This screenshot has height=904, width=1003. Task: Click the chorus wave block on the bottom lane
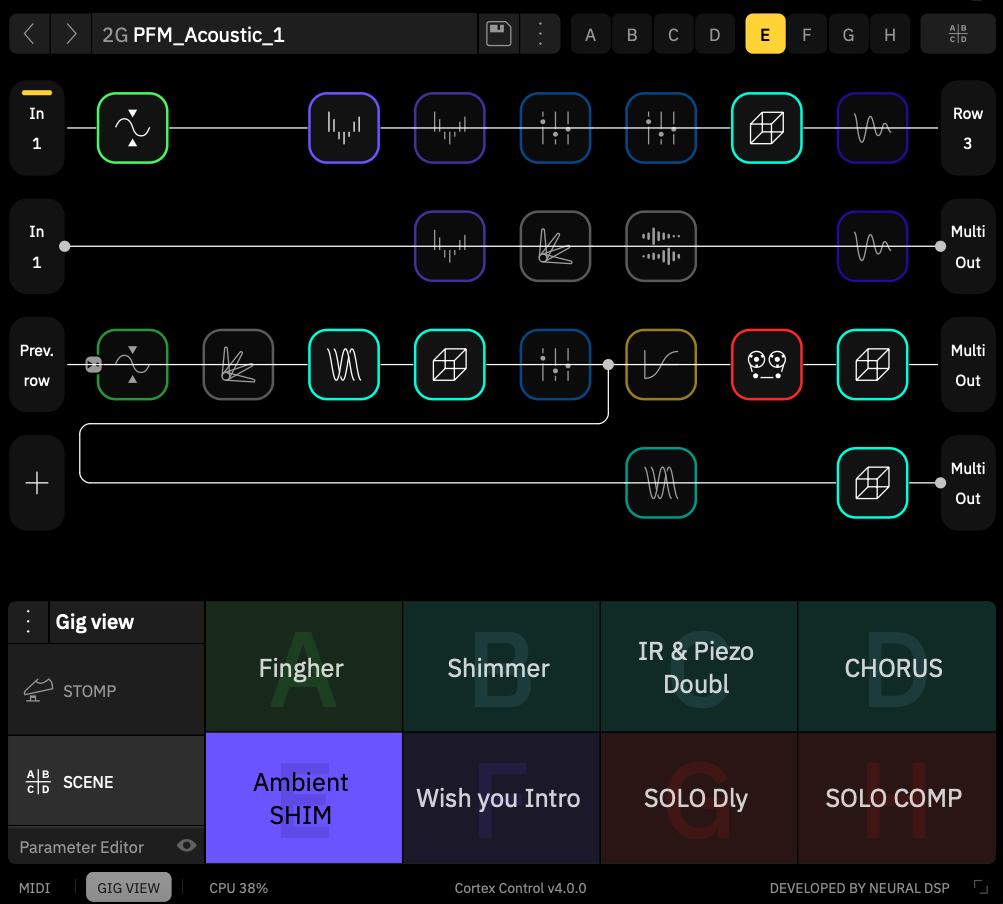pos(661,483)
